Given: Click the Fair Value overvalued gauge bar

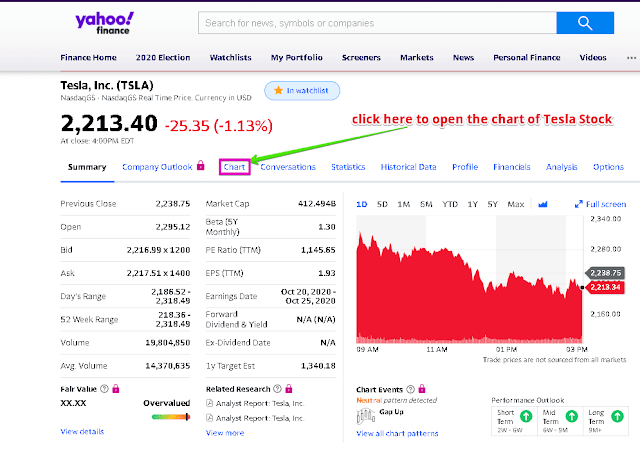Looking at the screenshot, I should pos(171,417).
